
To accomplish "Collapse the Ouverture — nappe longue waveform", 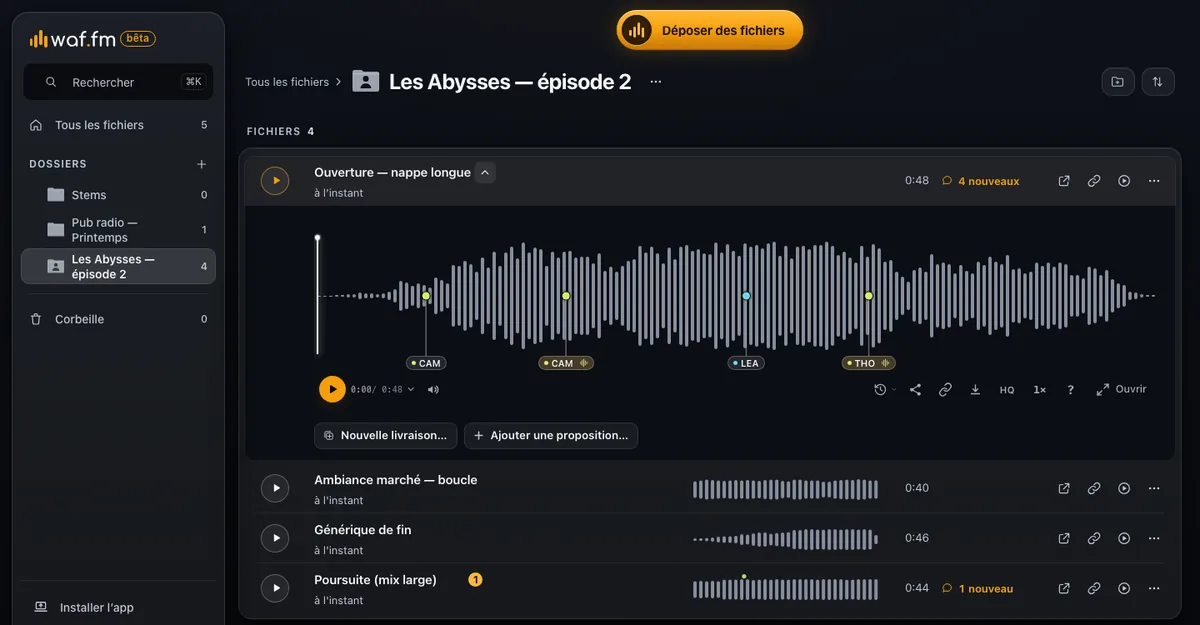I will (x=485, y=173).
